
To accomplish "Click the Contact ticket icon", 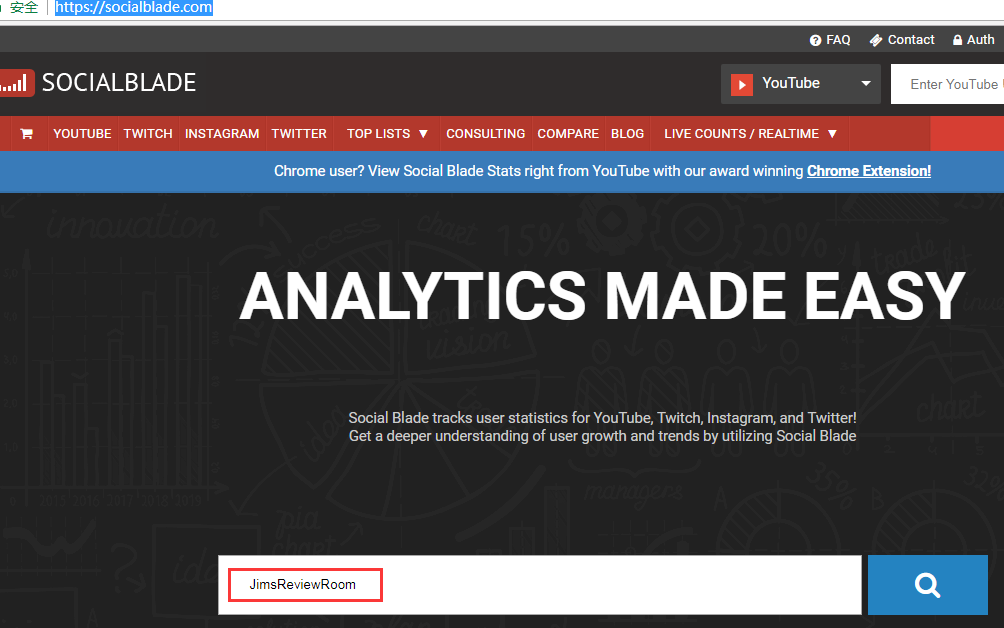I will (876, 40).
